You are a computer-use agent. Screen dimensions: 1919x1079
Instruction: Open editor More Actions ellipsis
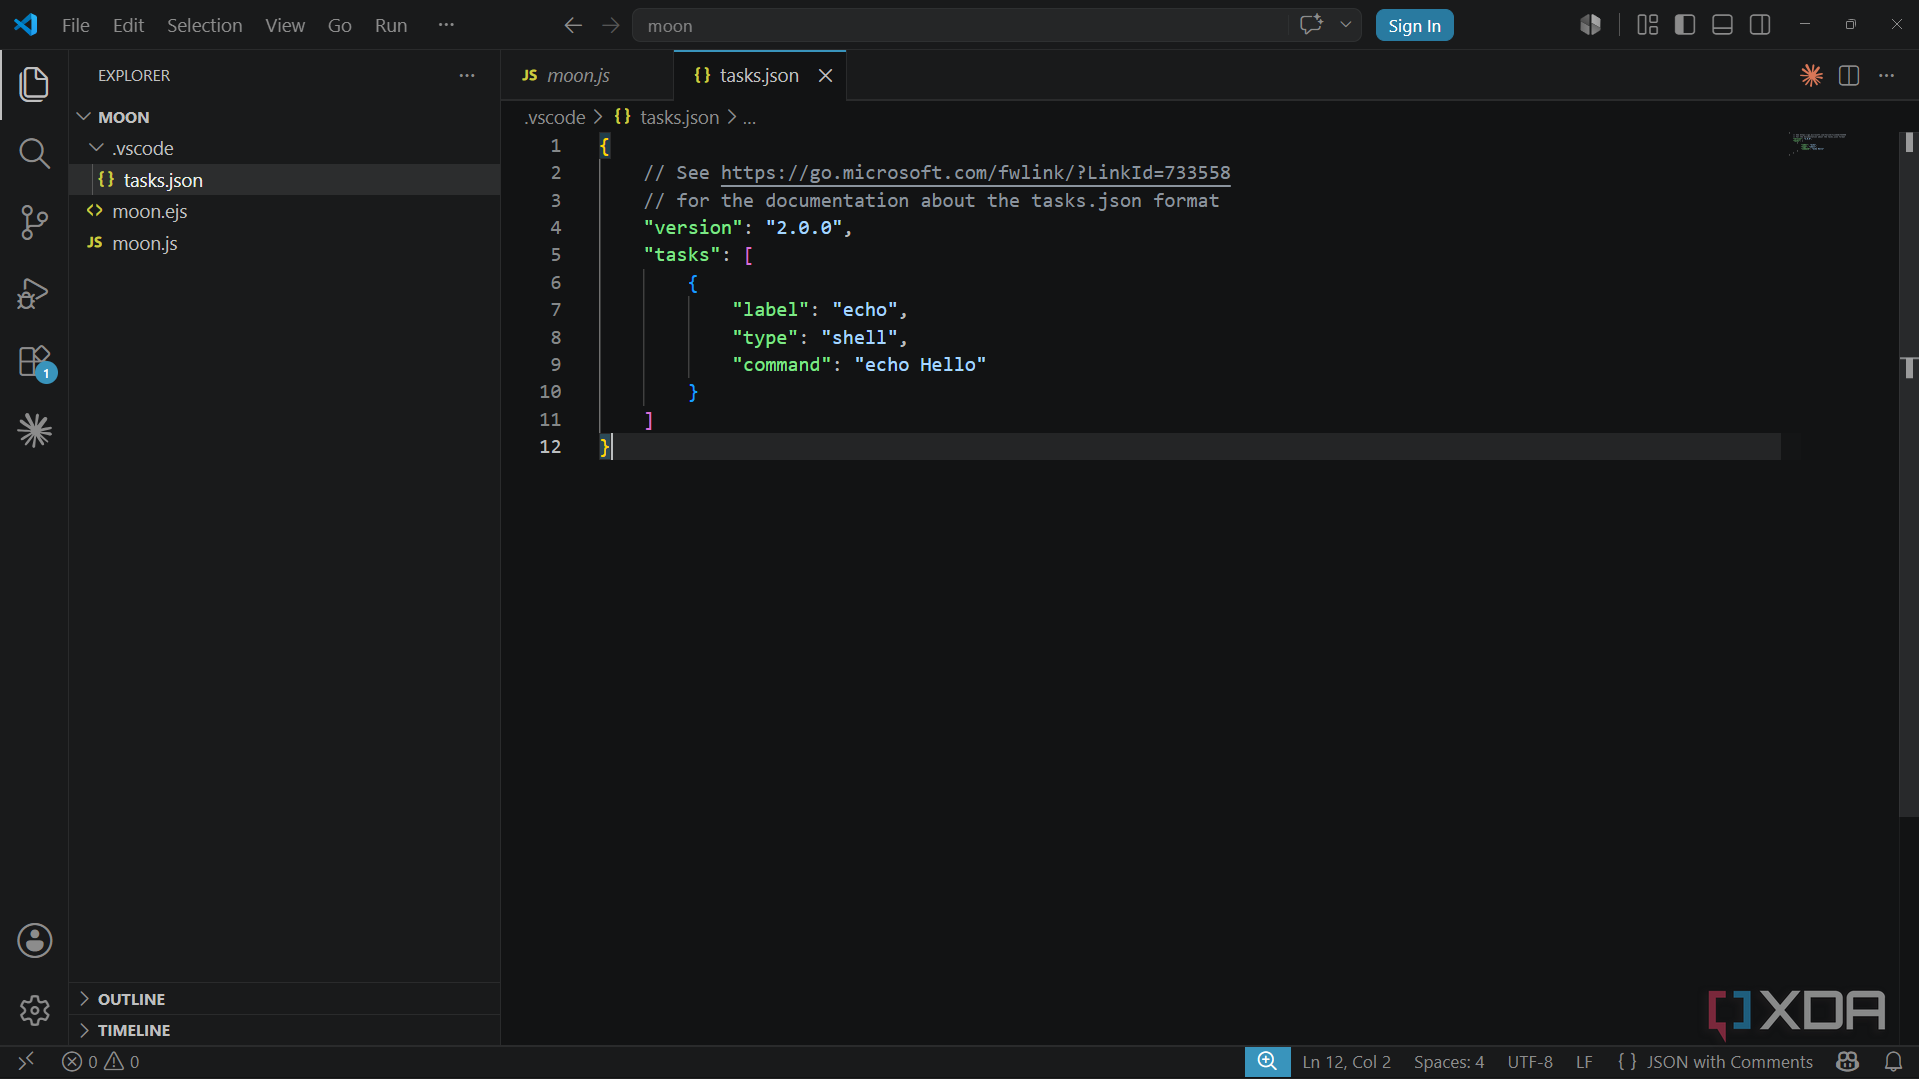(x=1887, y=76)
